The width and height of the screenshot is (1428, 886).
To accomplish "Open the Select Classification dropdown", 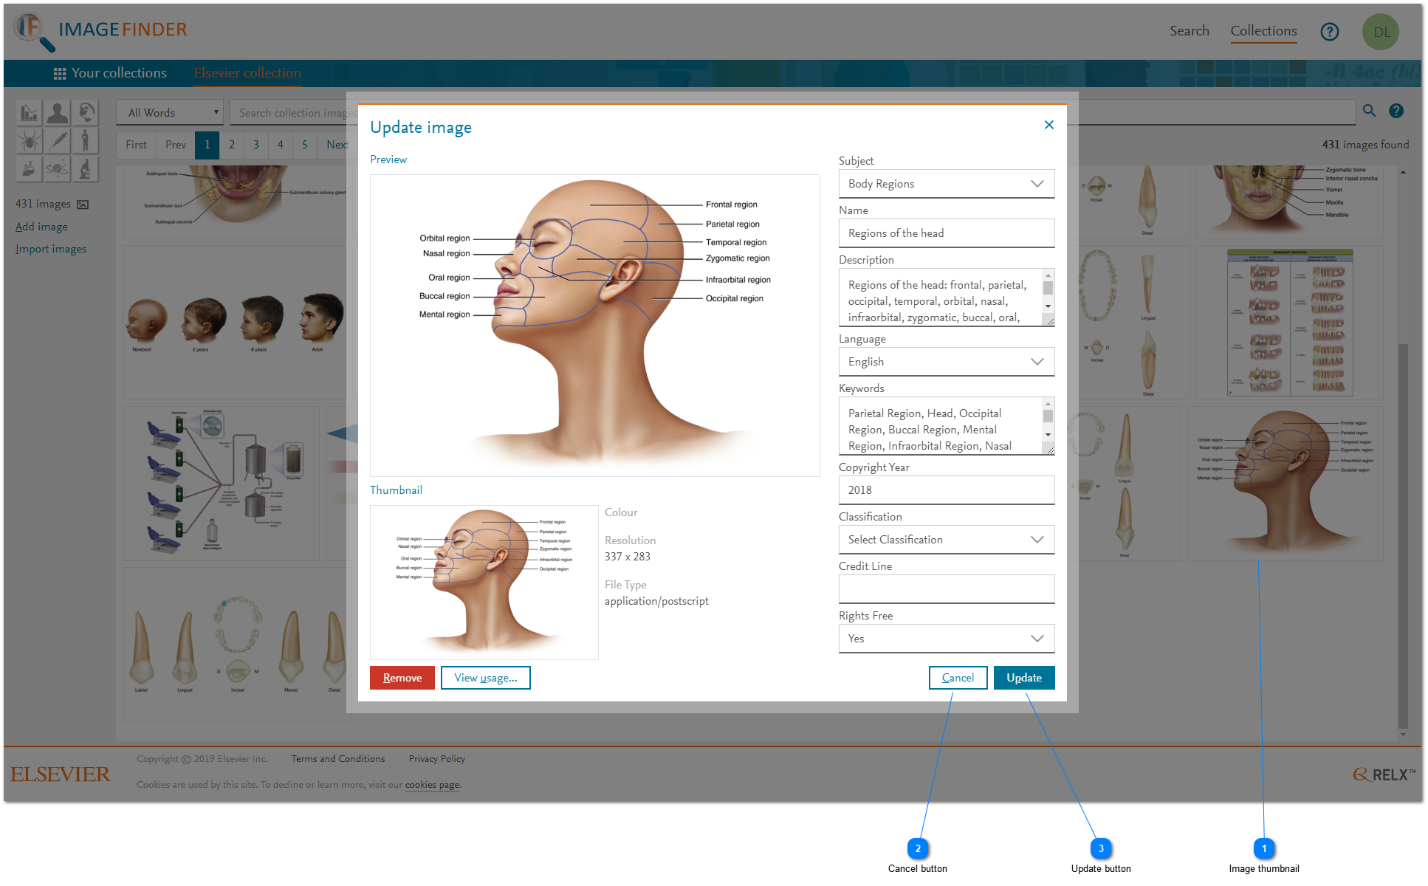I will 946,540.
